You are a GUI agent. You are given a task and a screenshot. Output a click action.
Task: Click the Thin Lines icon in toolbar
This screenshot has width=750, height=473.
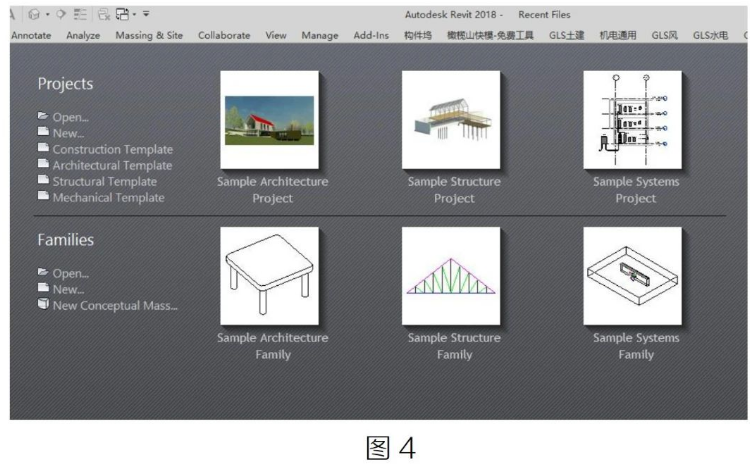pyautogui.click(x=80, y=14)
